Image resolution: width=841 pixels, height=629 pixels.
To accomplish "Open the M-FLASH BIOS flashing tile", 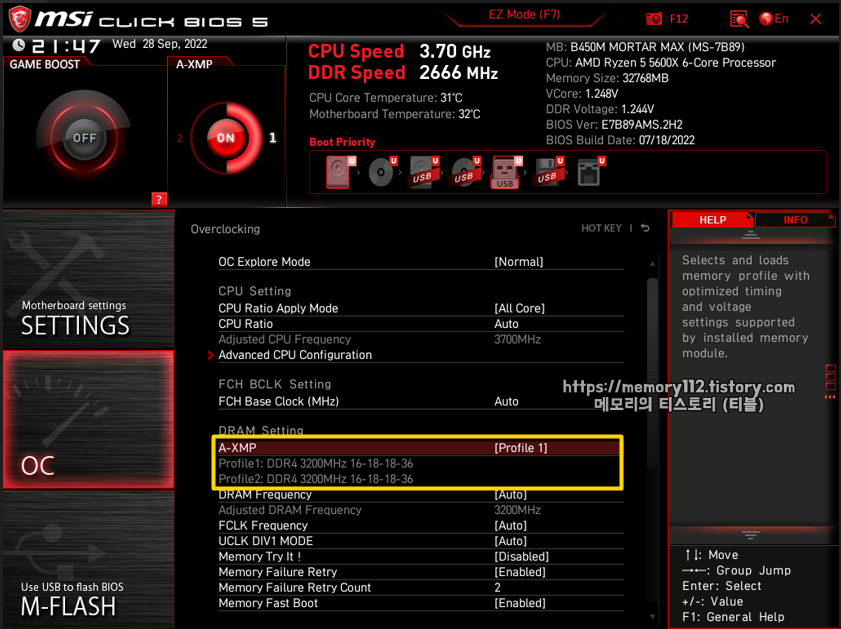I will 88,559.
